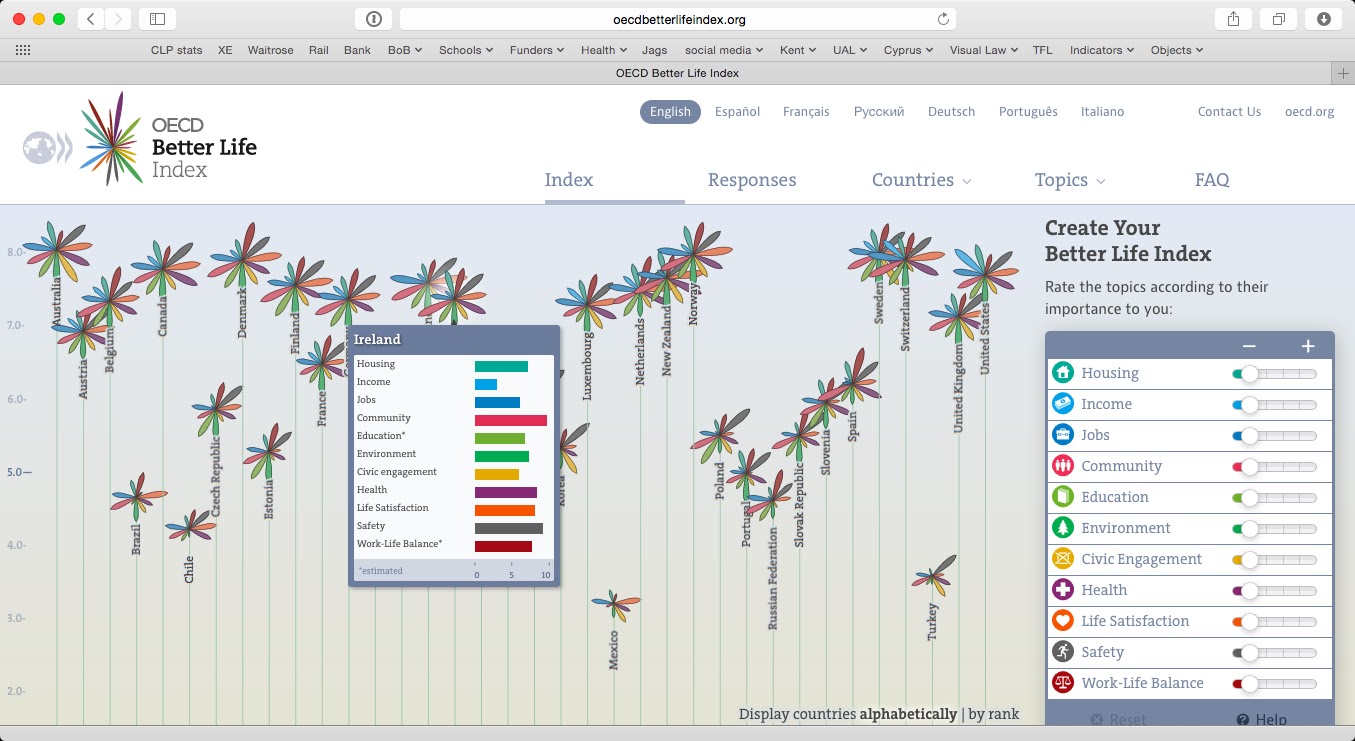The width and height of the screenshot is (1355, 741).
Task: Expand the Topics dropdown menu
Action: click(1069, 181)
